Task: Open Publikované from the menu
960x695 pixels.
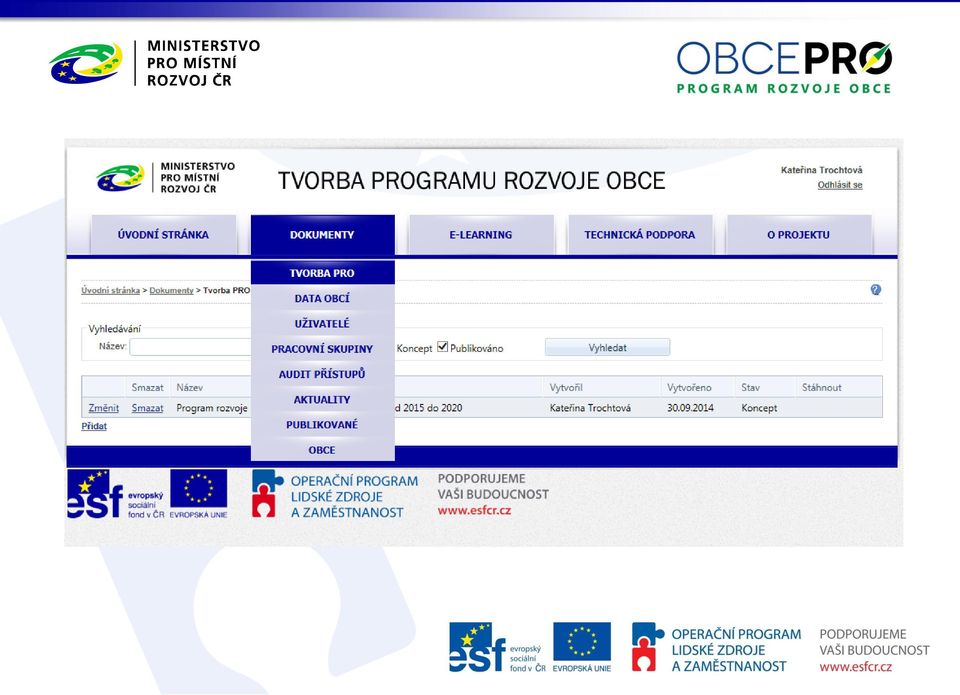Action: (x=323, y=424)
